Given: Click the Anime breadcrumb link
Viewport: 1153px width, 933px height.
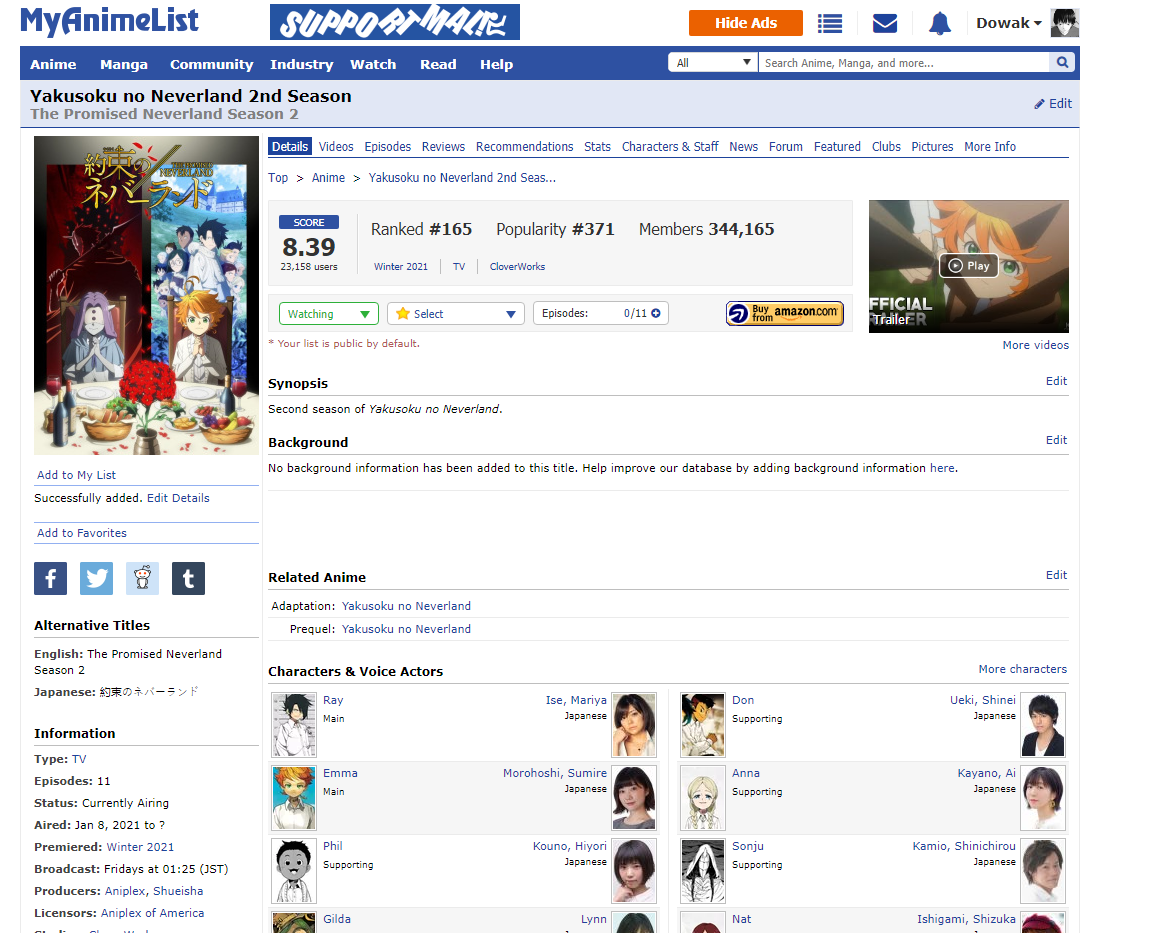Looking at the screenshot, I should pos(328,177).
